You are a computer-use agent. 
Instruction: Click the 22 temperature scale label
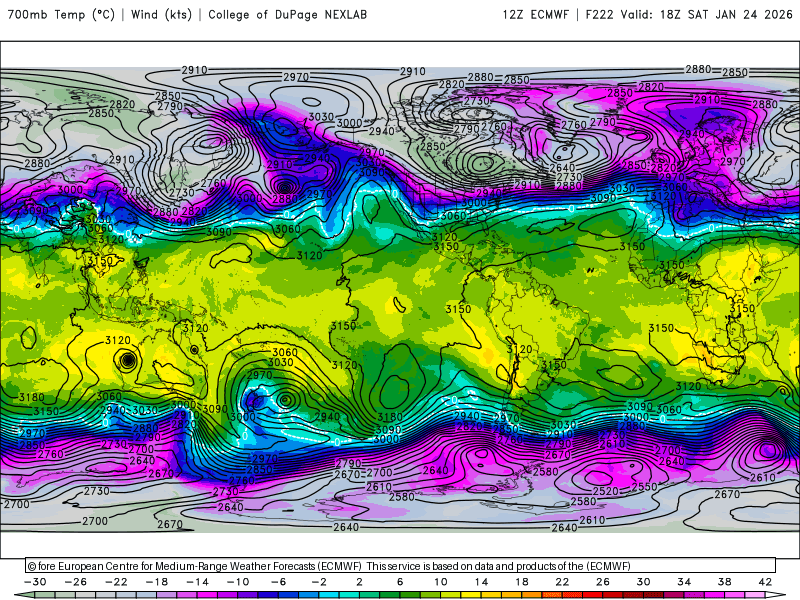pyautogui.click(x=562, y=582)
